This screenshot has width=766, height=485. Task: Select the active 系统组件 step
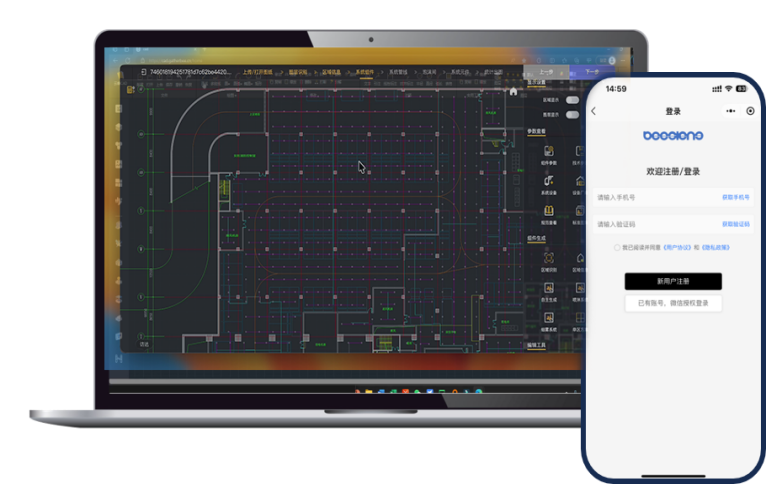coord(364,72)
